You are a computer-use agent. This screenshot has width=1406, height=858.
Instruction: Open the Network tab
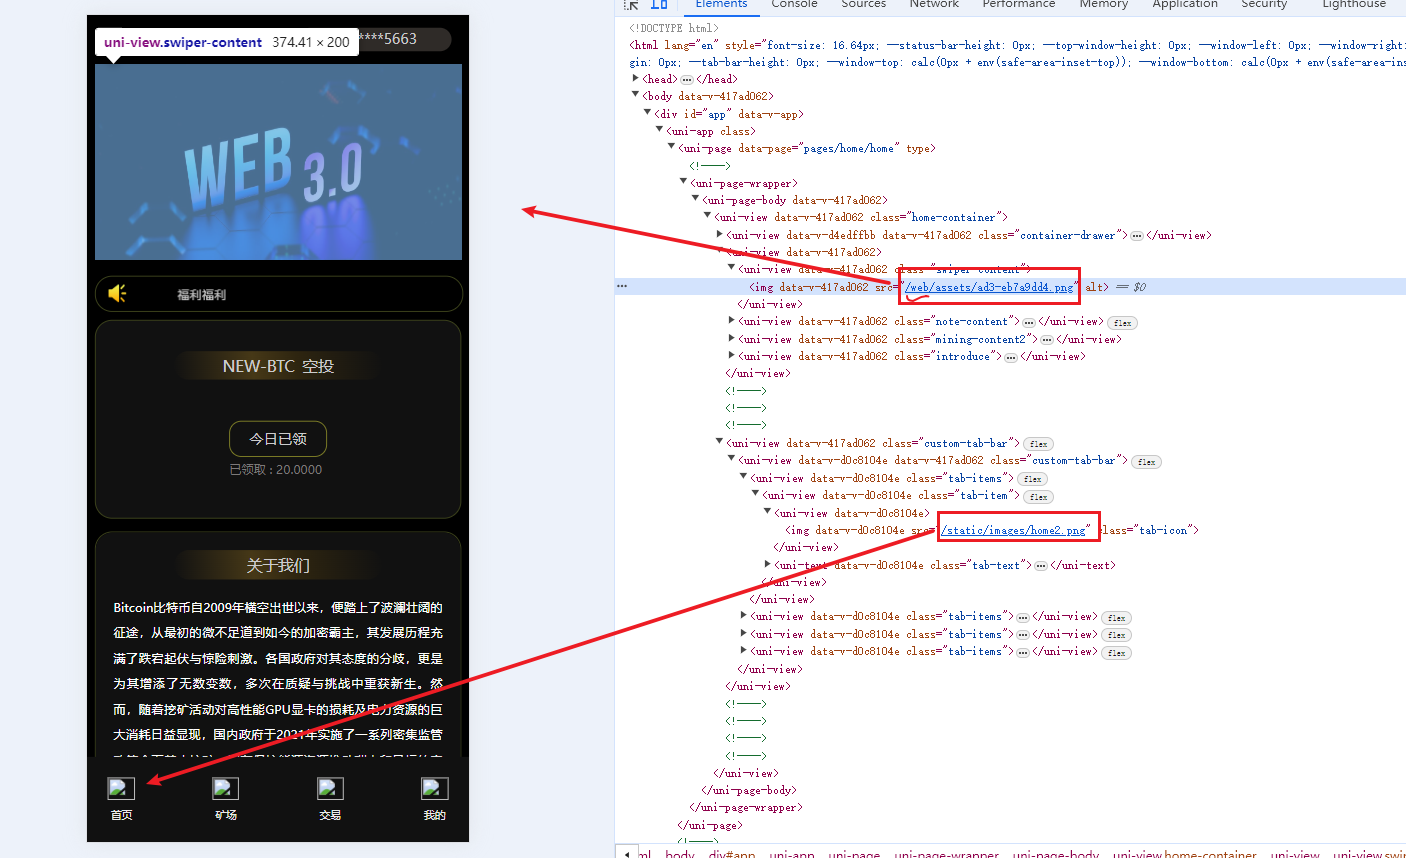[934, 4]
